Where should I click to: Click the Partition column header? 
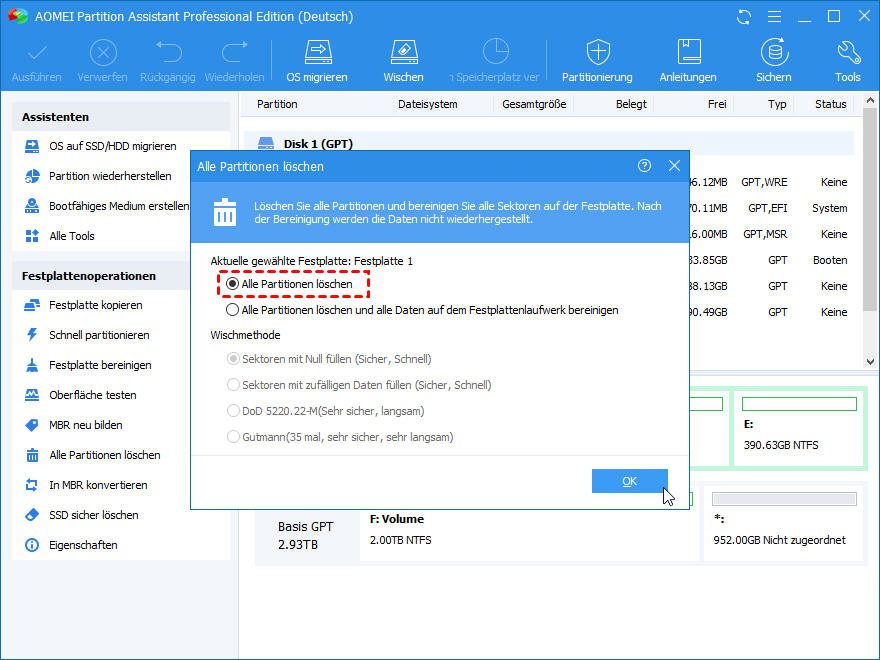tap(277, 104)
